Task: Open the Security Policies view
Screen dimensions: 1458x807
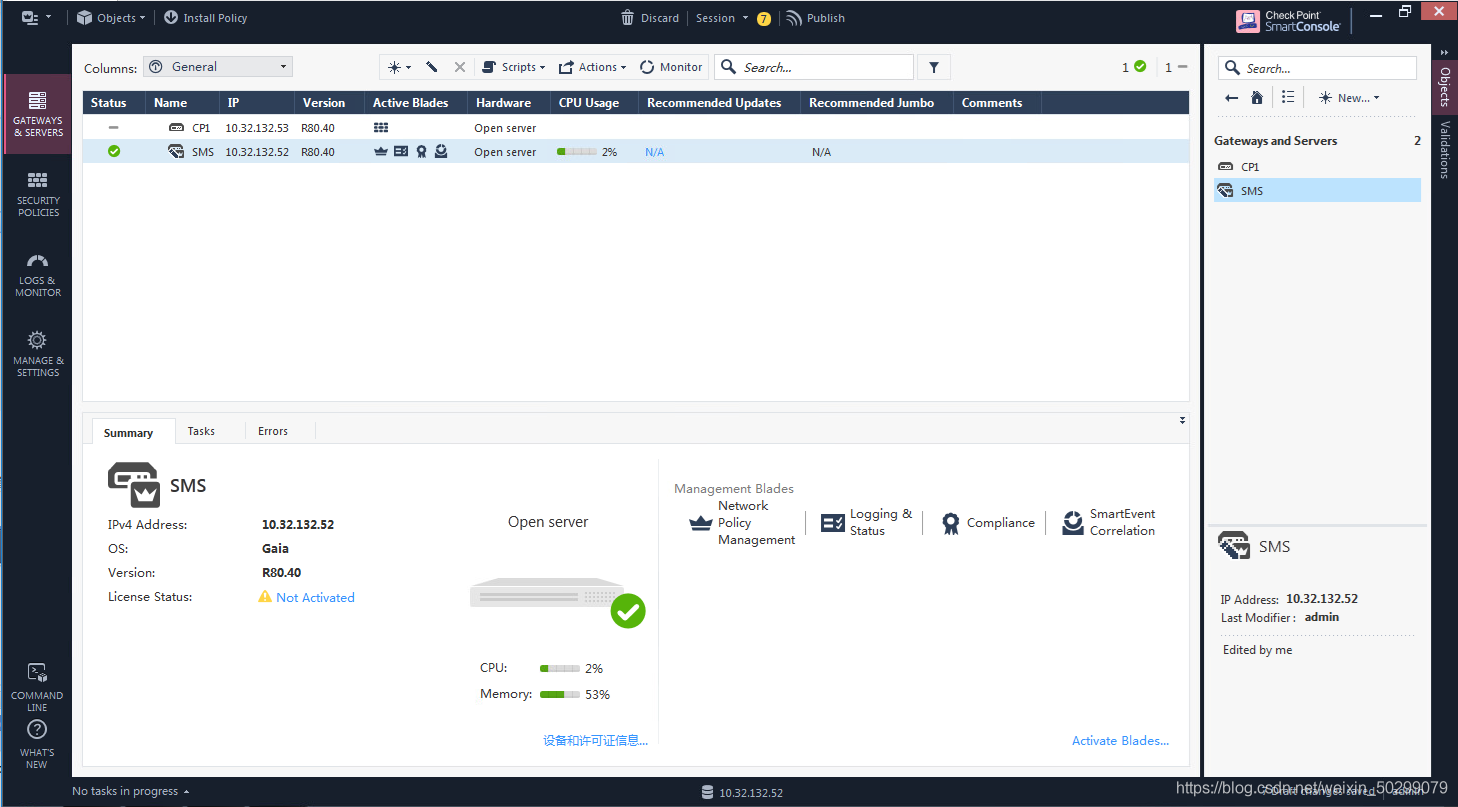Action: click(x=38, y=193)
